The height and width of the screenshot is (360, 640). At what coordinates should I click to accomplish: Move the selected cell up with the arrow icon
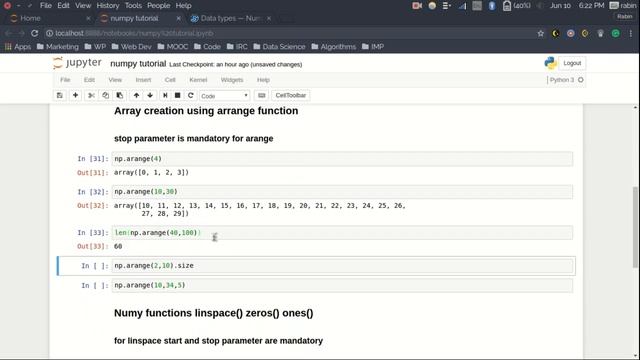point(136,96)
